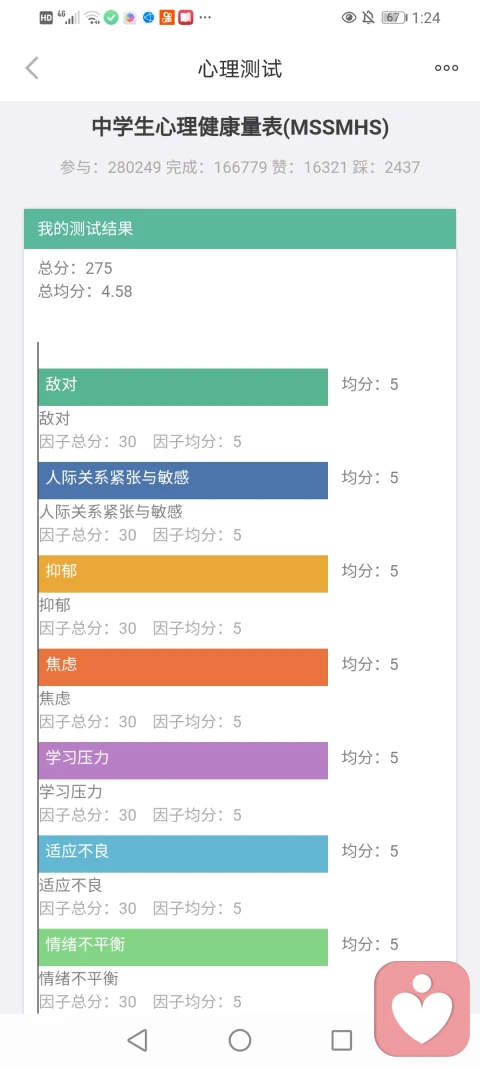Screen dimensions: 480x1067
Task: Tap the Android back navigation triangle
Action: [138, 1040]
